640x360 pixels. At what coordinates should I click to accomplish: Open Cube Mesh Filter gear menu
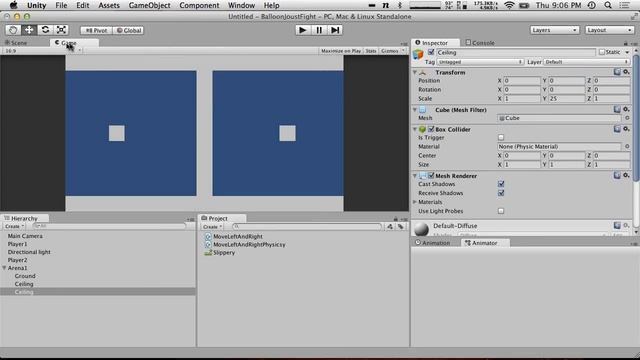tap(626, 109)
